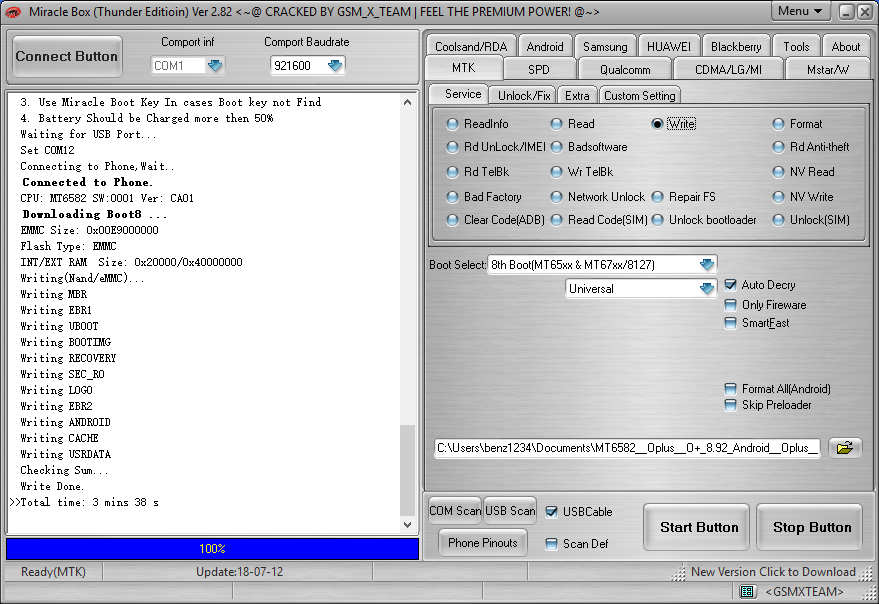The image size is (879, 604).
Task: Click the firmware file path input field
Action: tap(627, 448)
